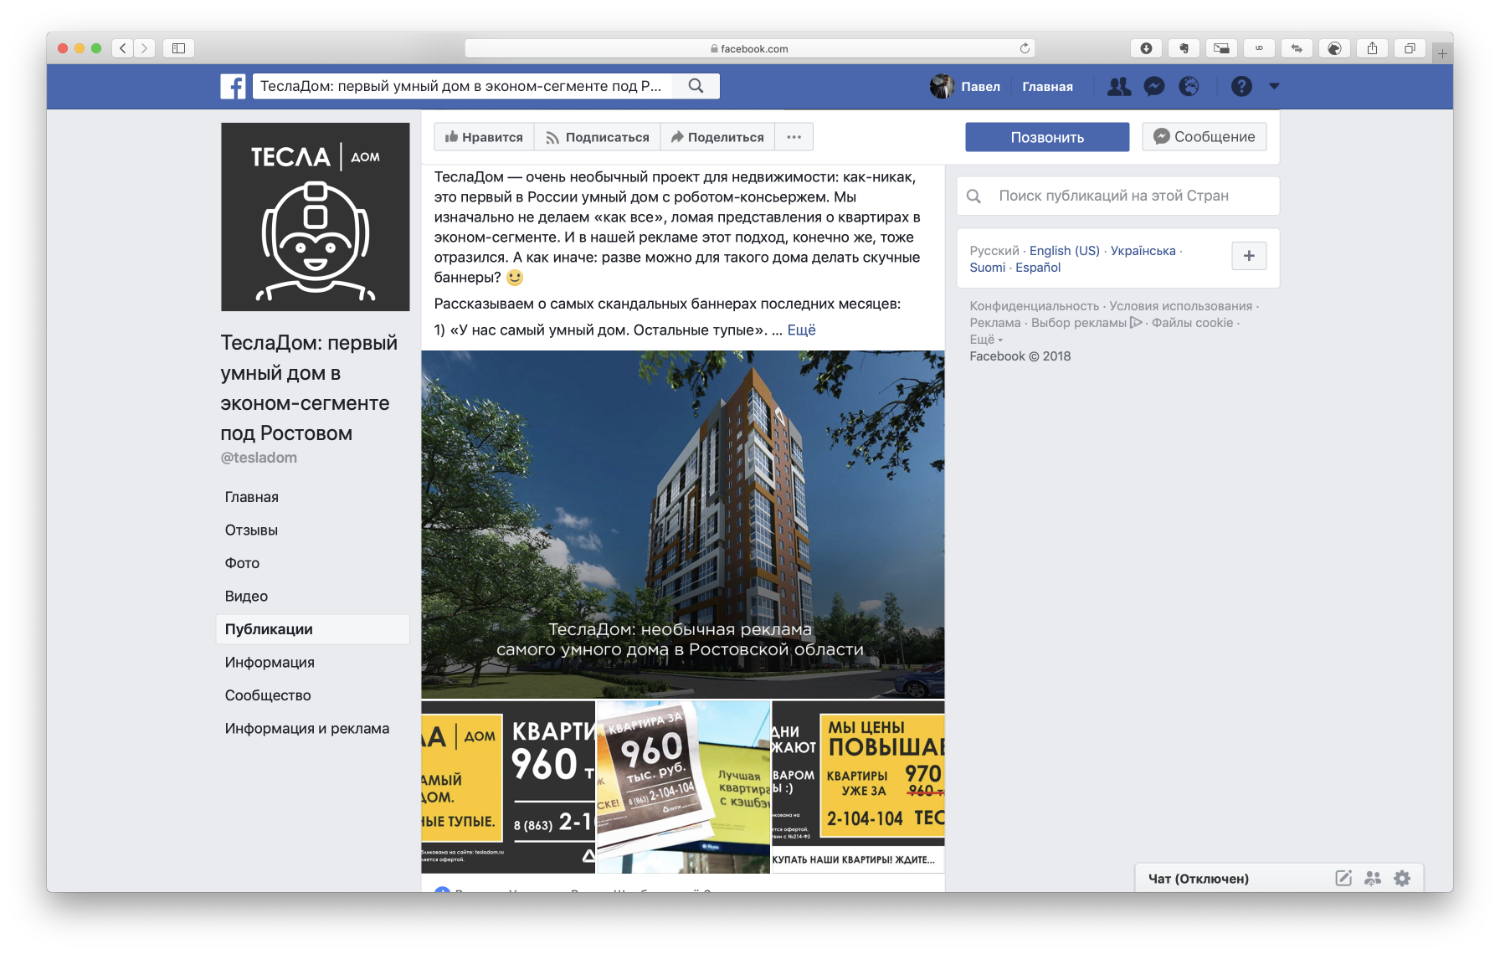
Task: Open the three-dots more actions menu
Action: [x=794, y=137]
